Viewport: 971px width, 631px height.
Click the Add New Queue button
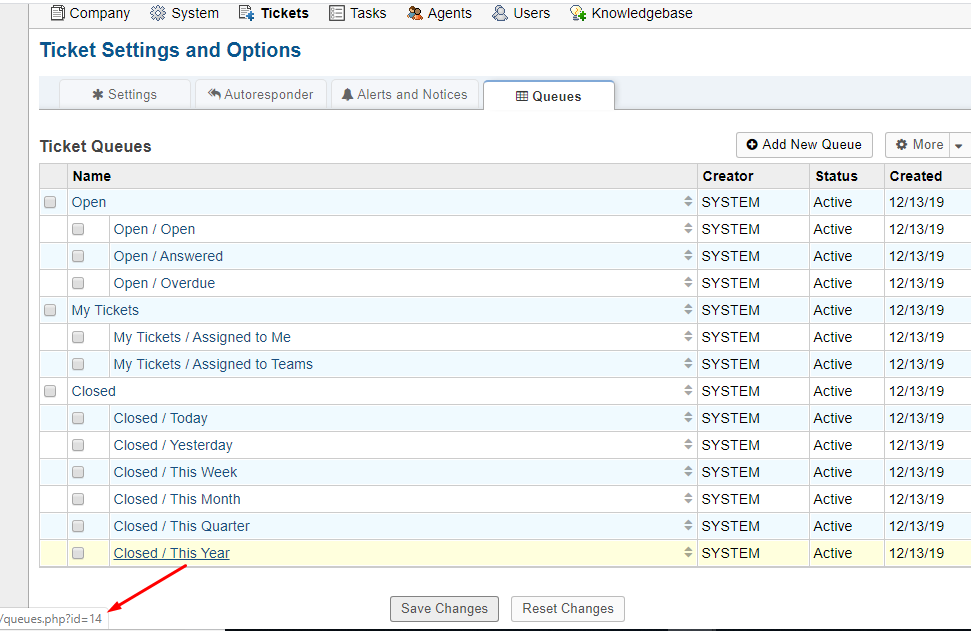point(804,145)
